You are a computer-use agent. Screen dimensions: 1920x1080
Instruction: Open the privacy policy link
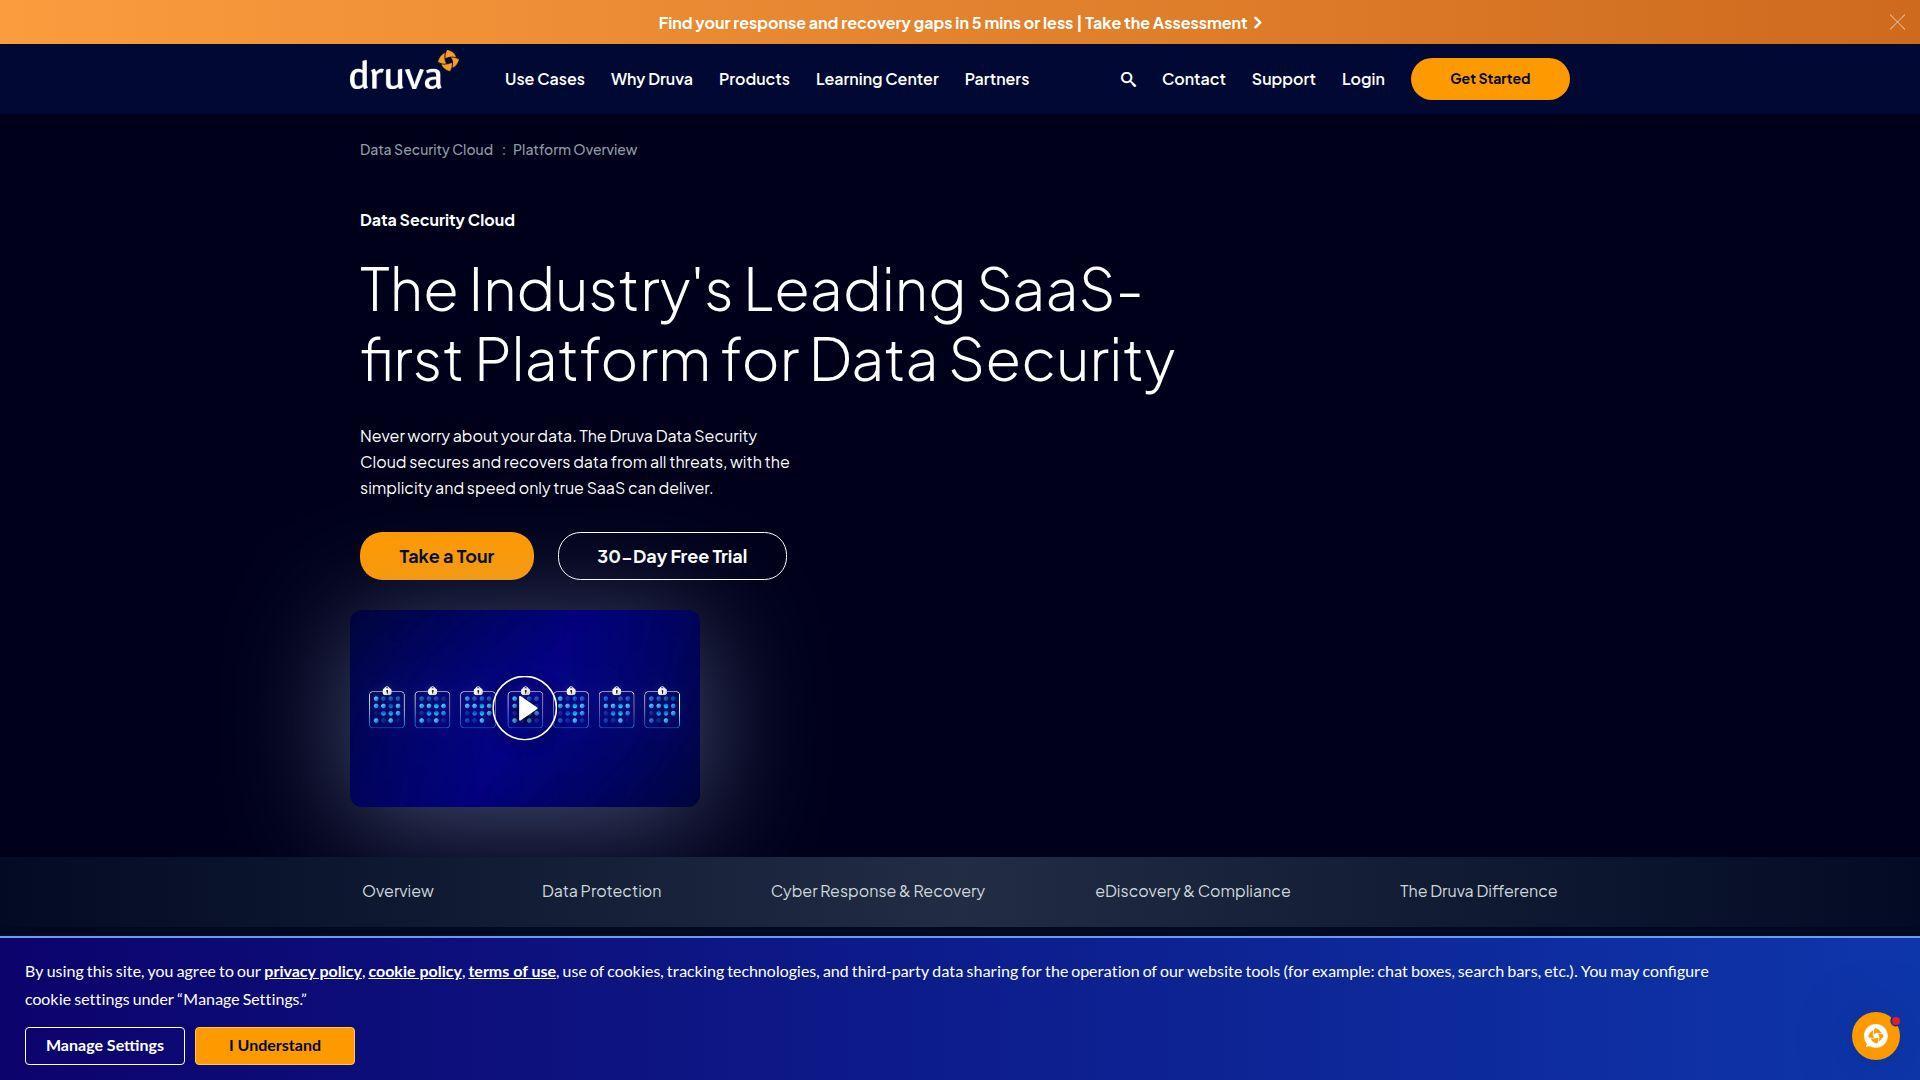pyautogui.click(x=313, y=972)
